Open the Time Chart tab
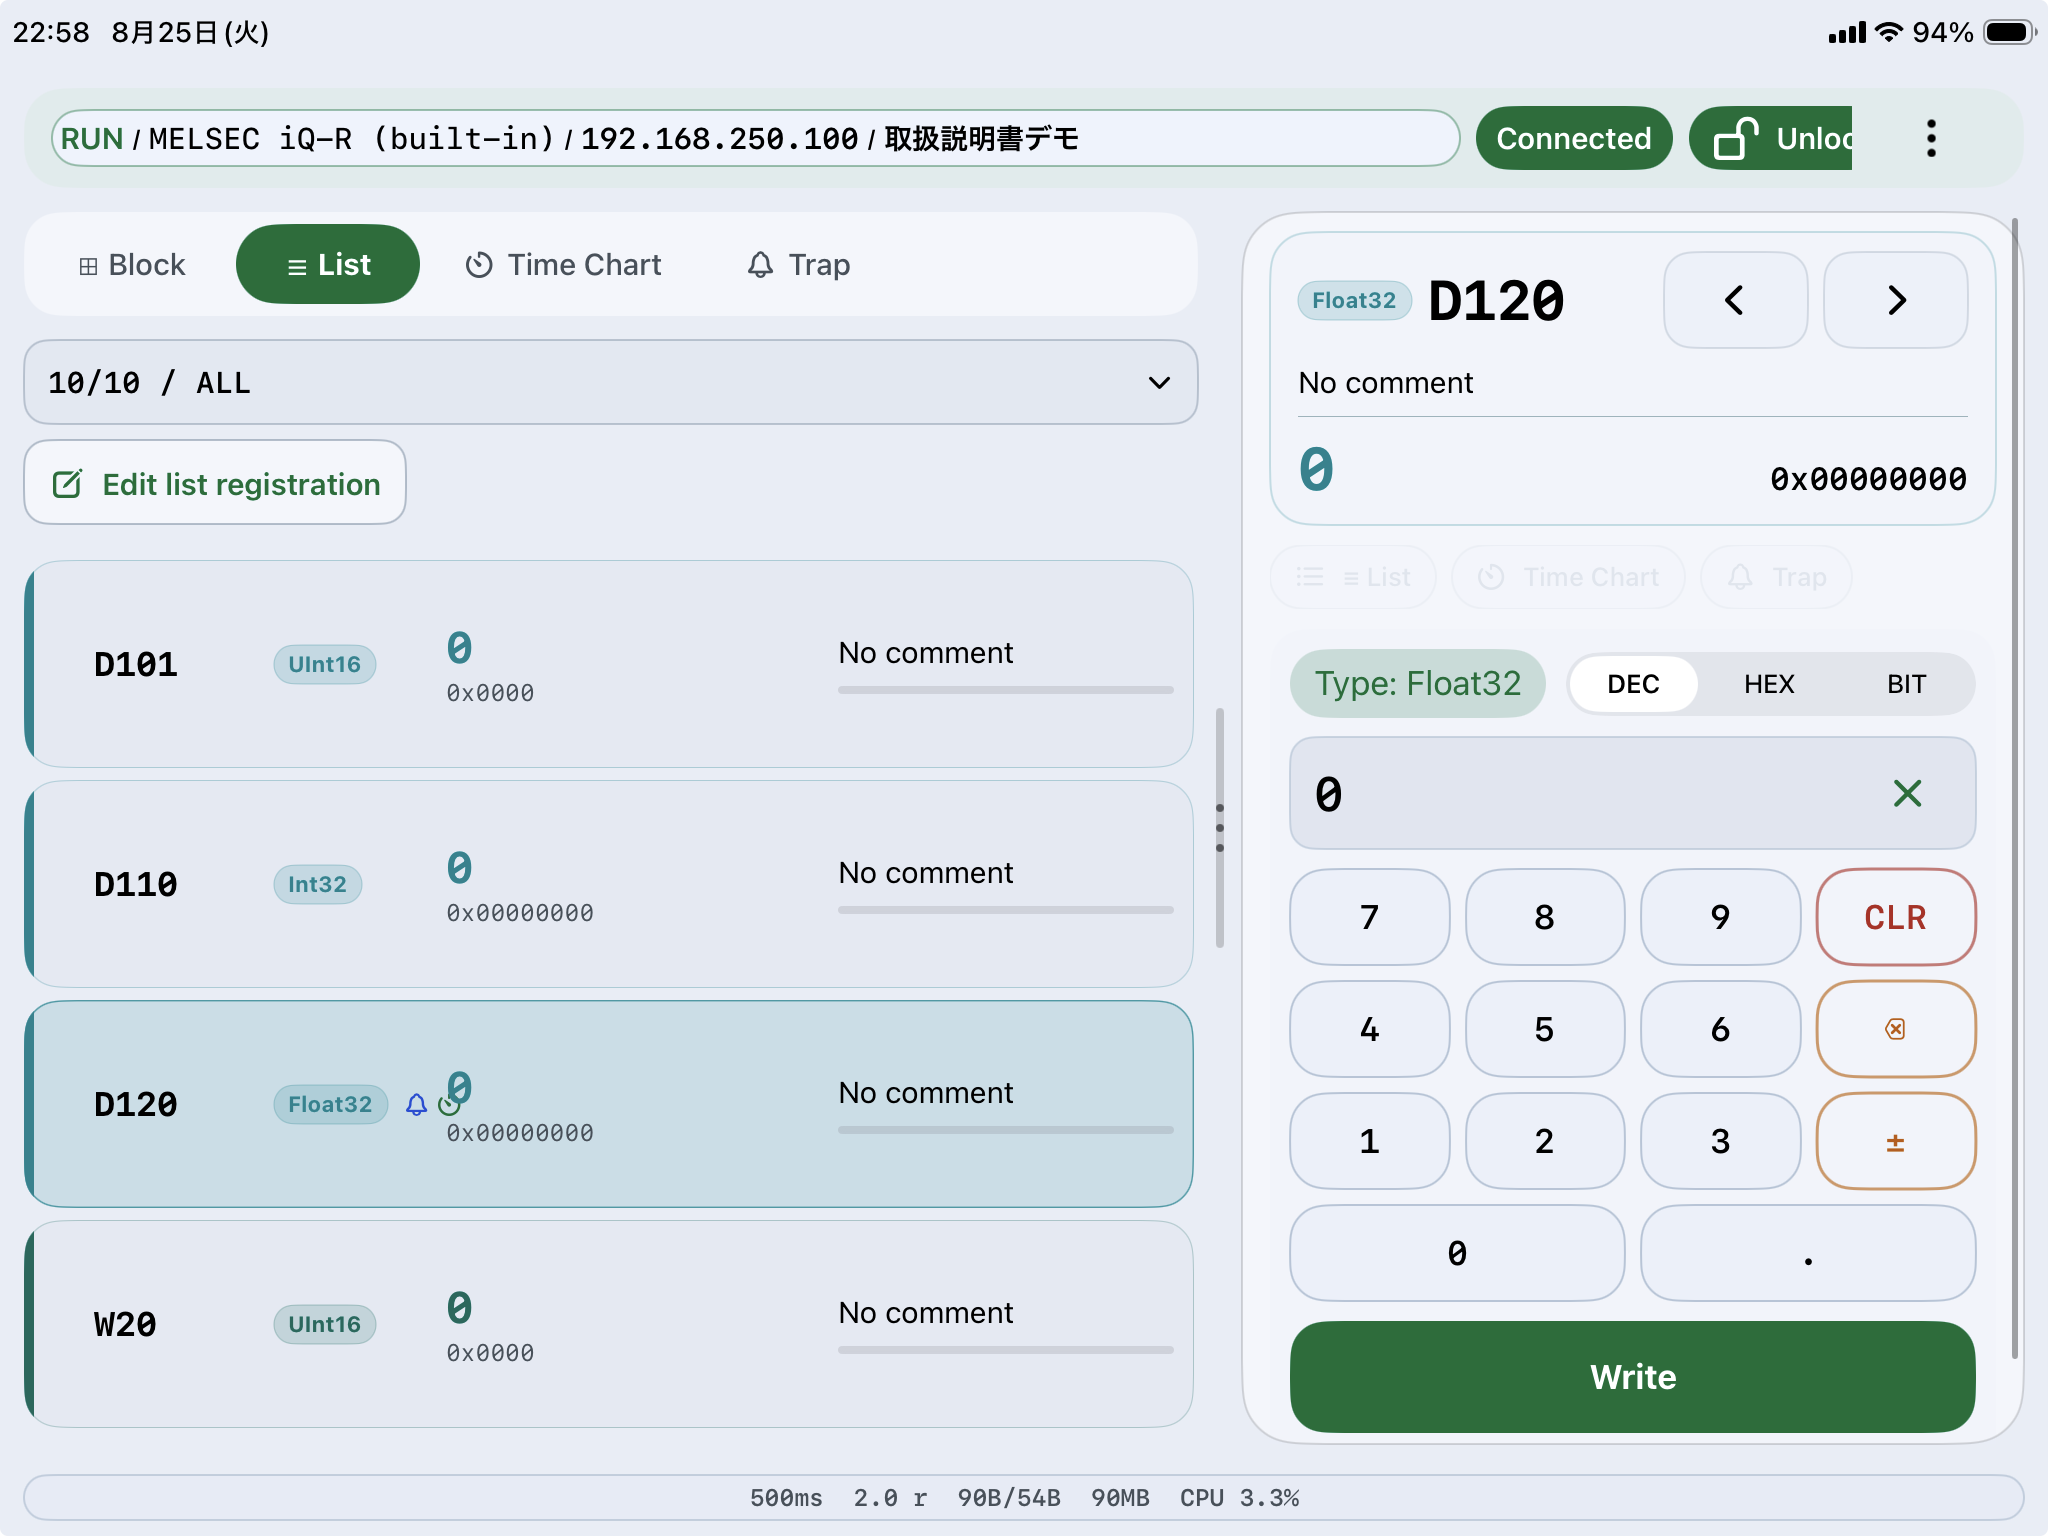2048x1536 pixels. [x=563, y=265]
